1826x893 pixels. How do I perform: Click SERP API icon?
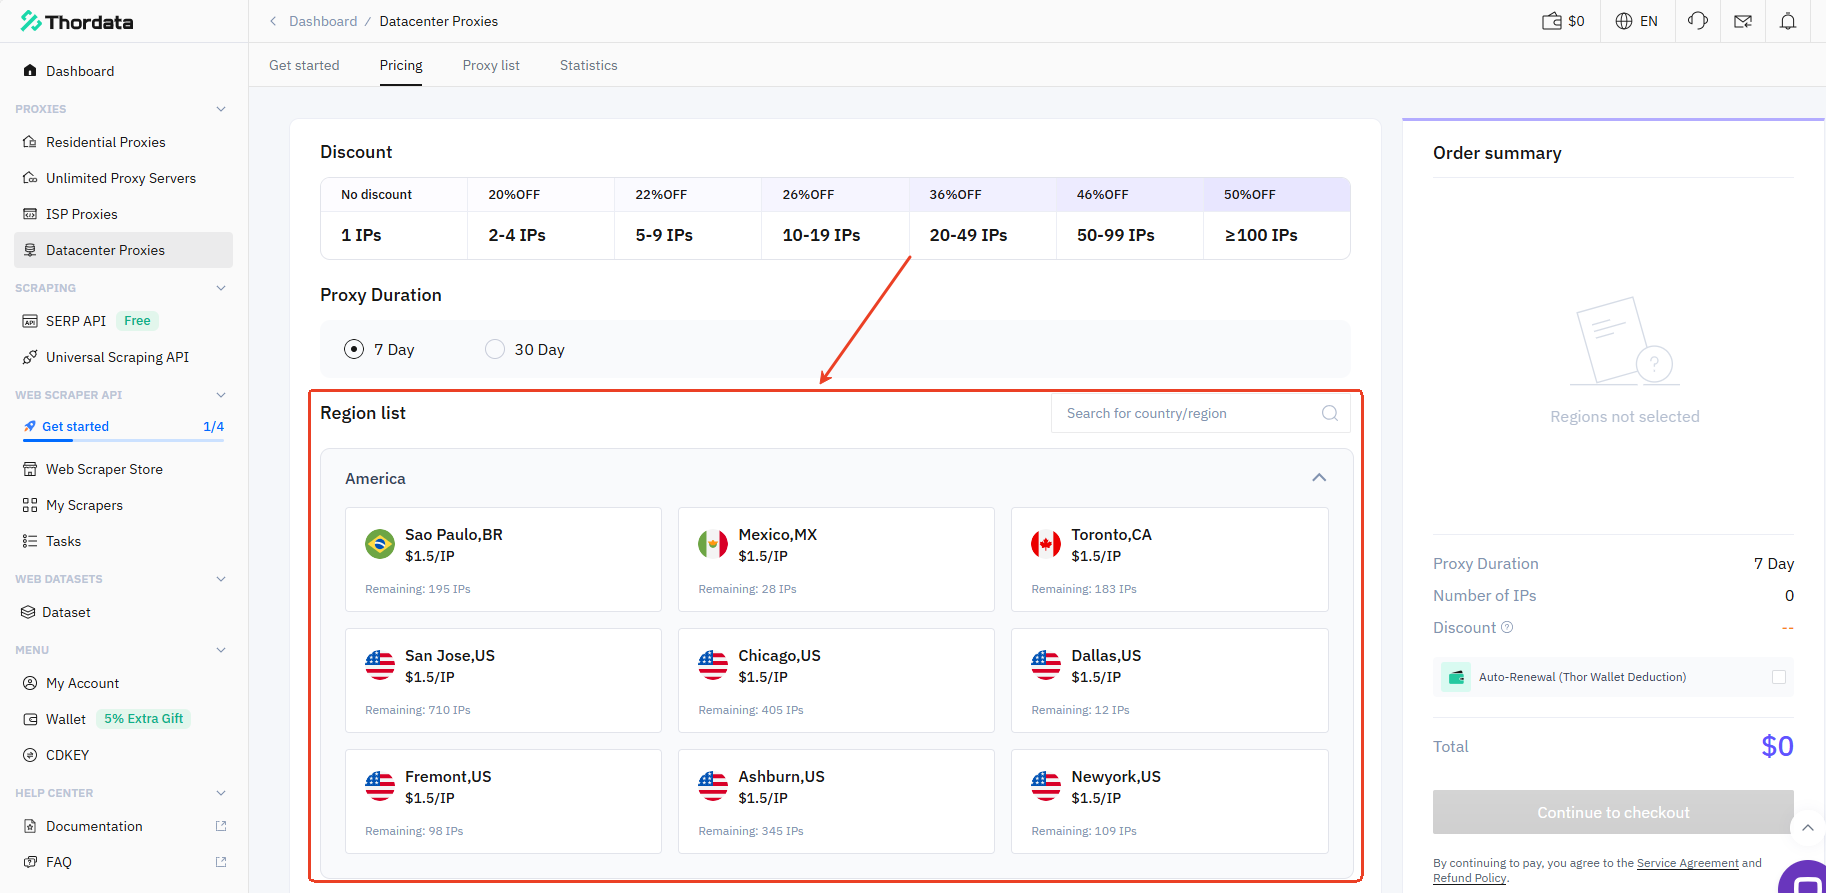(30, 321)
